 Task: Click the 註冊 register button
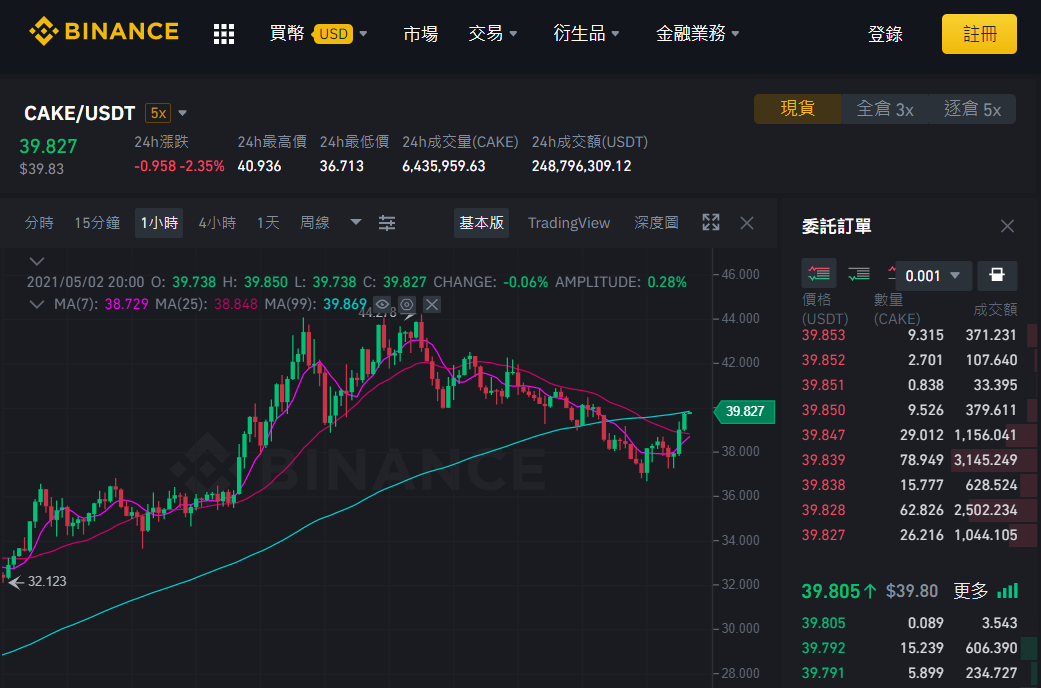(979, 34)
